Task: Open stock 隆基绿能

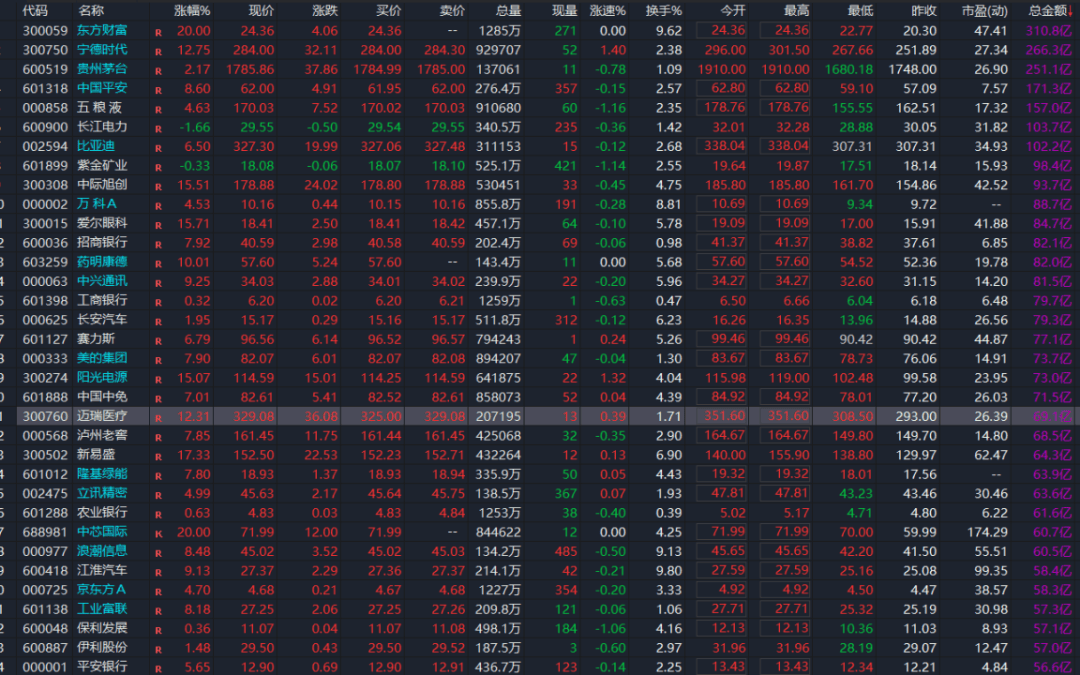Action: 102,474
